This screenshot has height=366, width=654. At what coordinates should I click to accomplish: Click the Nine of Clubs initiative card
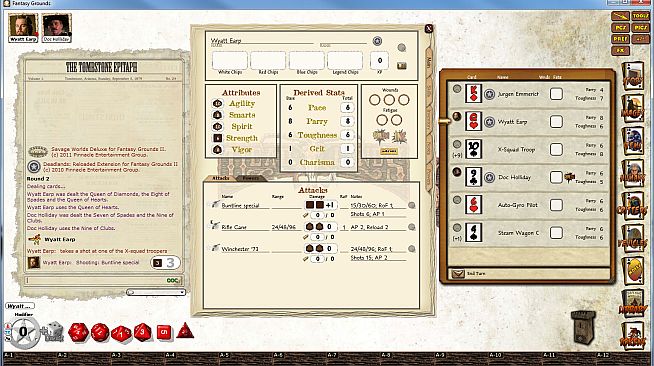tap(473, 177)
